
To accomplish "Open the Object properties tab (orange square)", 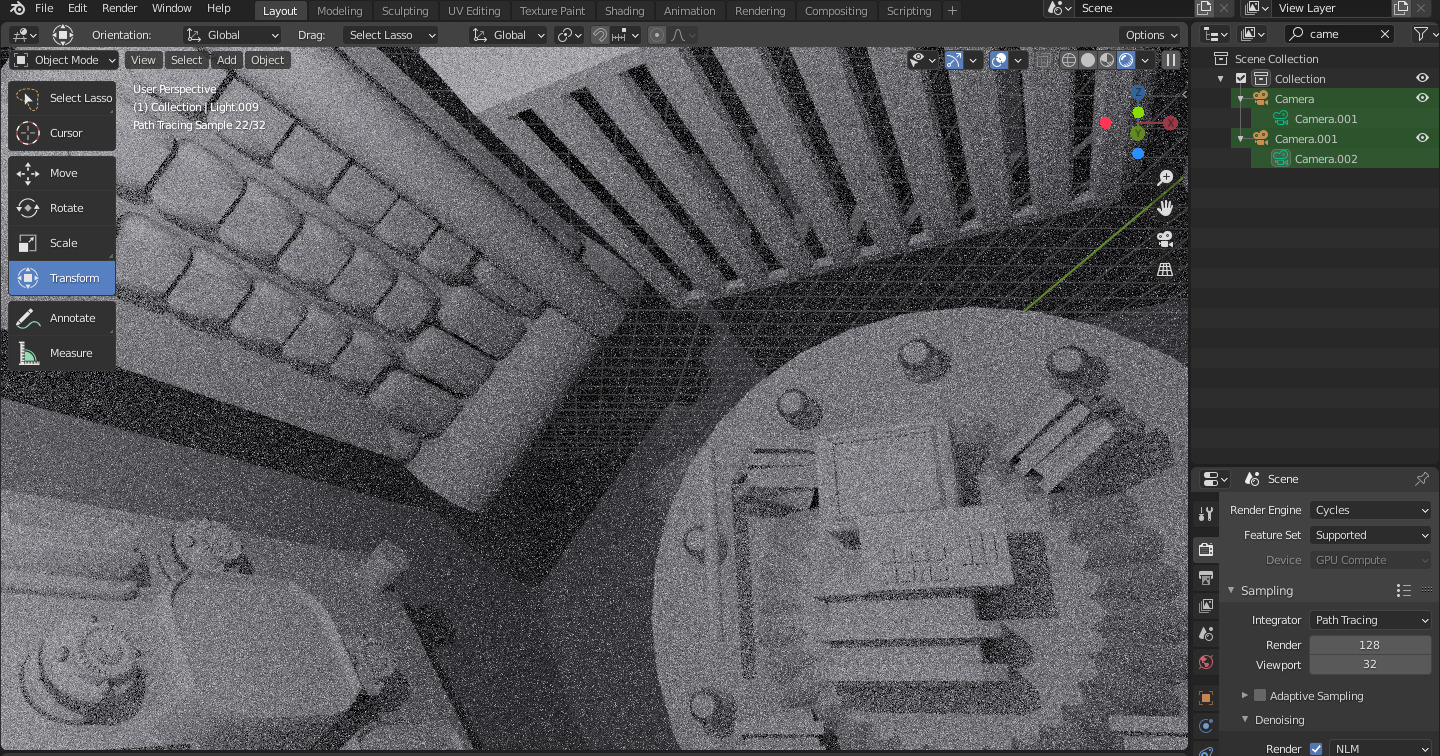I will 1206,697.
